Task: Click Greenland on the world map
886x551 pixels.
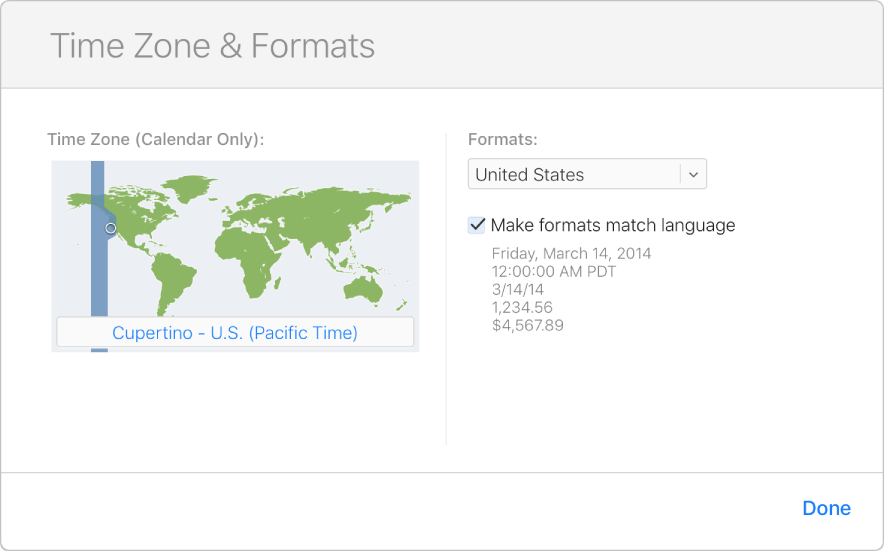Action: click(x=192, y=185)
